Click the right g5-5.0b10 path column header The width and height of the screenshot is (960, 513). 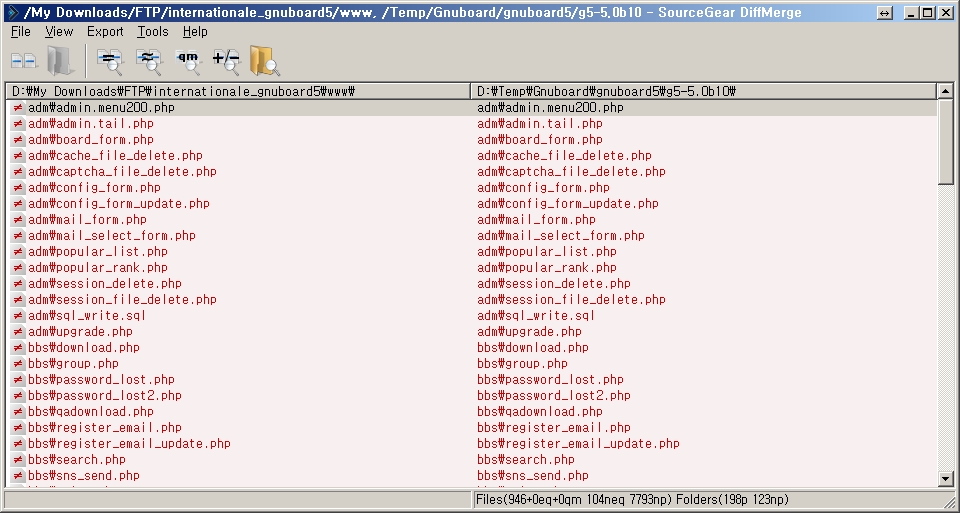tap(703, 91)
